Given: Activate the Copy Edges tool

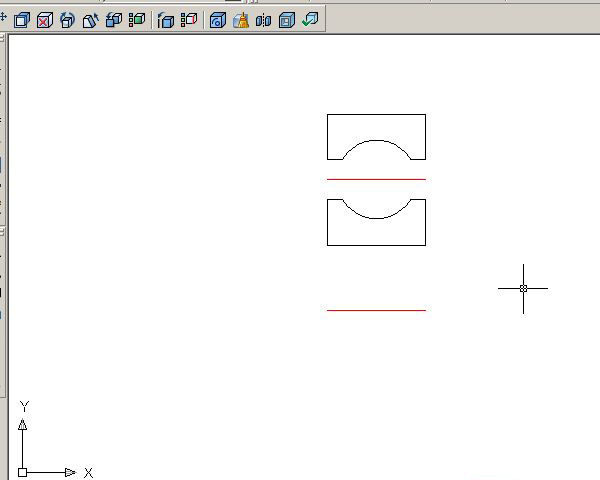Looking at the screenshot, I should 166,19.
